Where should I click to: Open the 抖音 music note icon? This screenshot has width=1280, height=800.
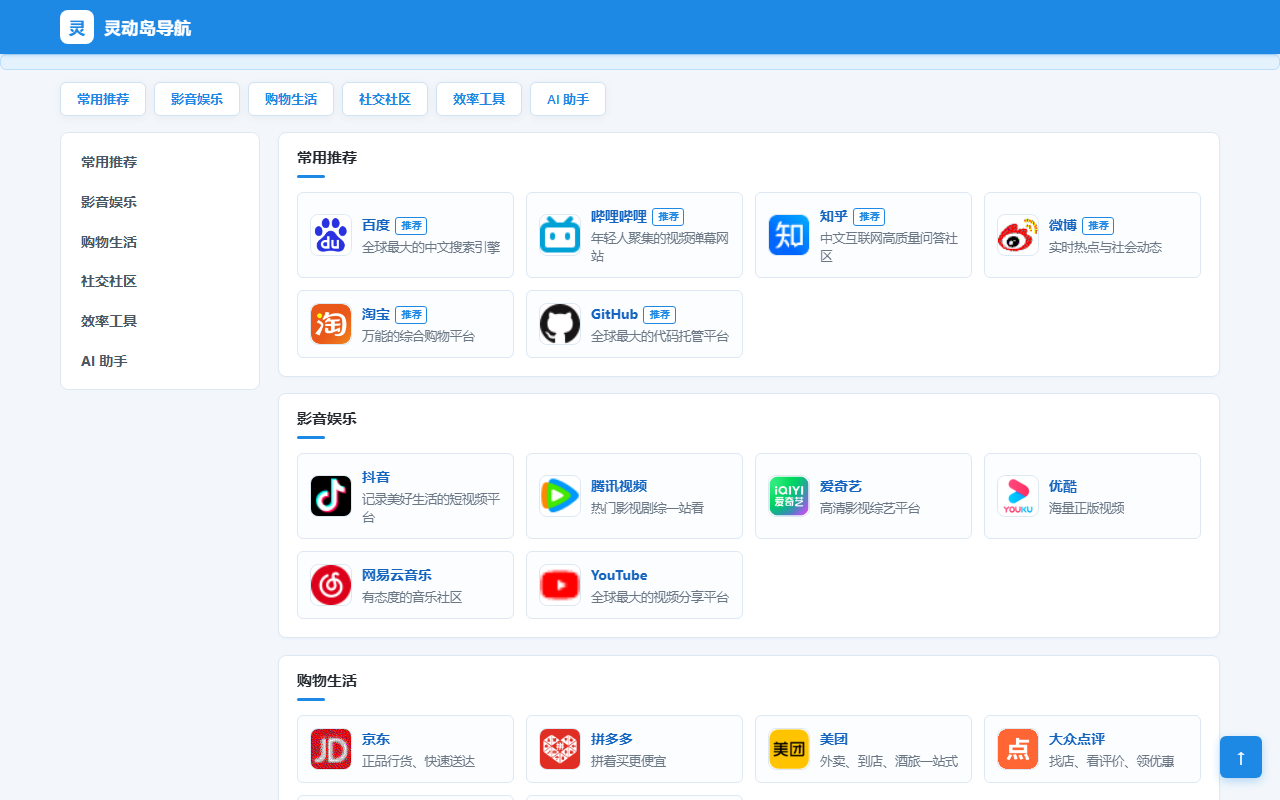(x=331, y=496)
